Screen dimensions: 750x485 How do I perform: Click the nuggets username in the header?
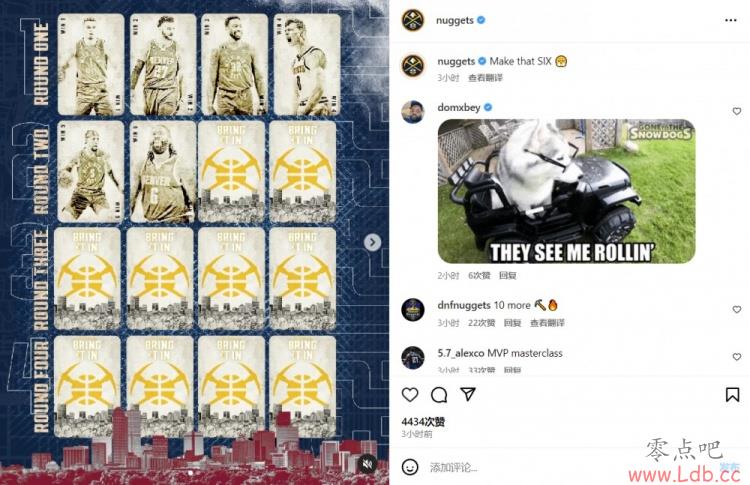pos(454,21)
